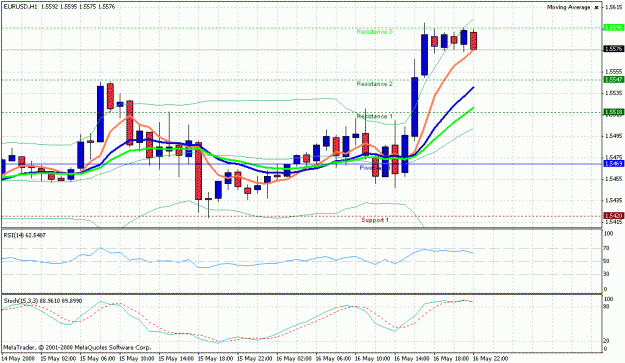Click the expert advisor icon beside Moving Average
This screenshot has height=363, width=625.
(x=596, y=7)
